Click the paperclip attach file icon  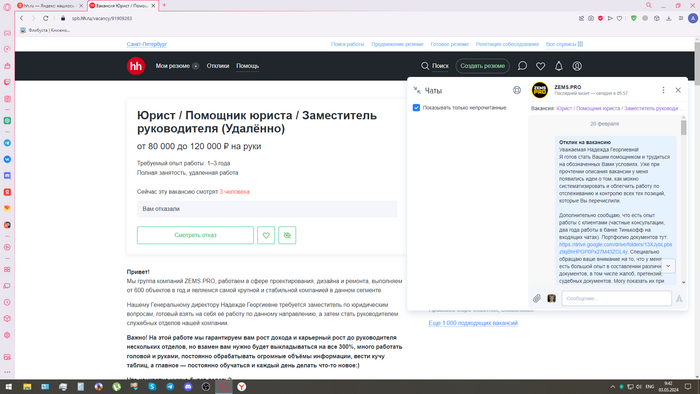537,299
